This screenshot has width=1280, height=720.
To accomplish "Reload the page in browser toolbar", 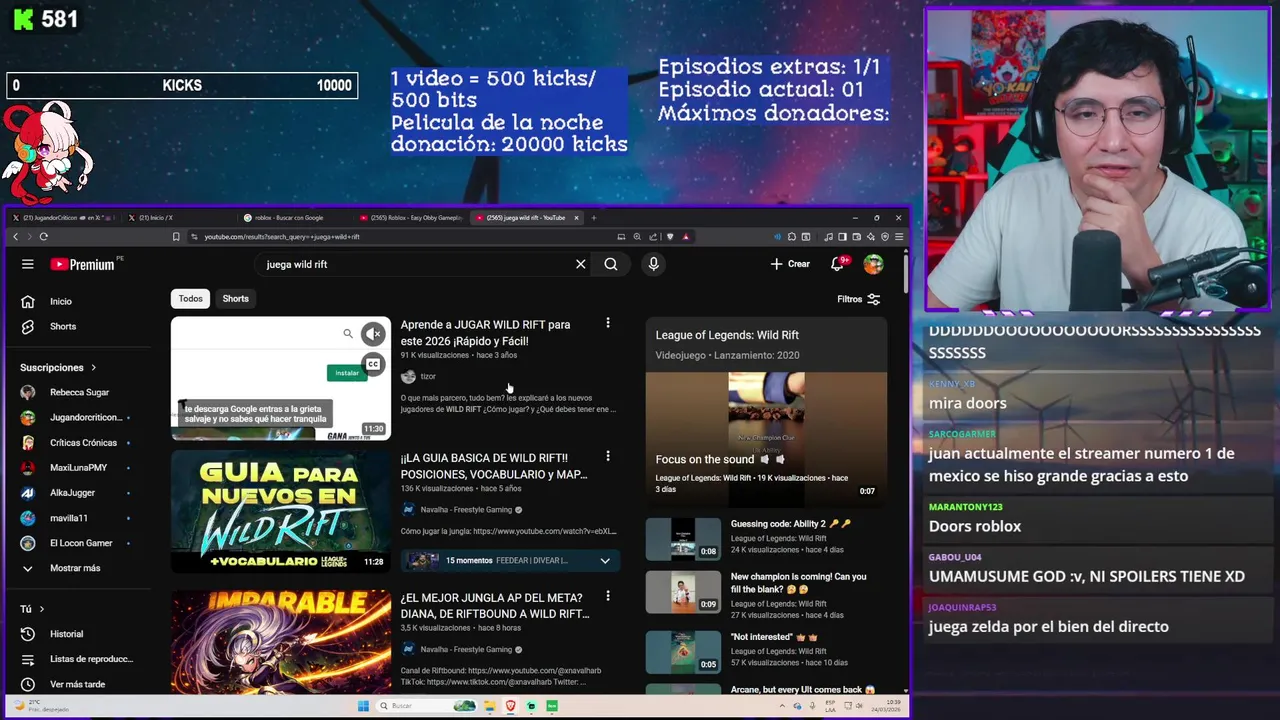I will [x=44, y=237].
